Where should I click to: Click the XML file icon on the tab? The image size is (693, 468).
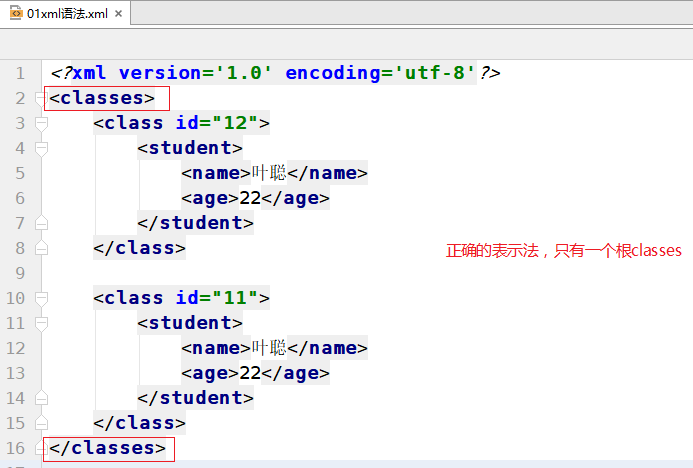pyautogui.click(x=14, y=12)
